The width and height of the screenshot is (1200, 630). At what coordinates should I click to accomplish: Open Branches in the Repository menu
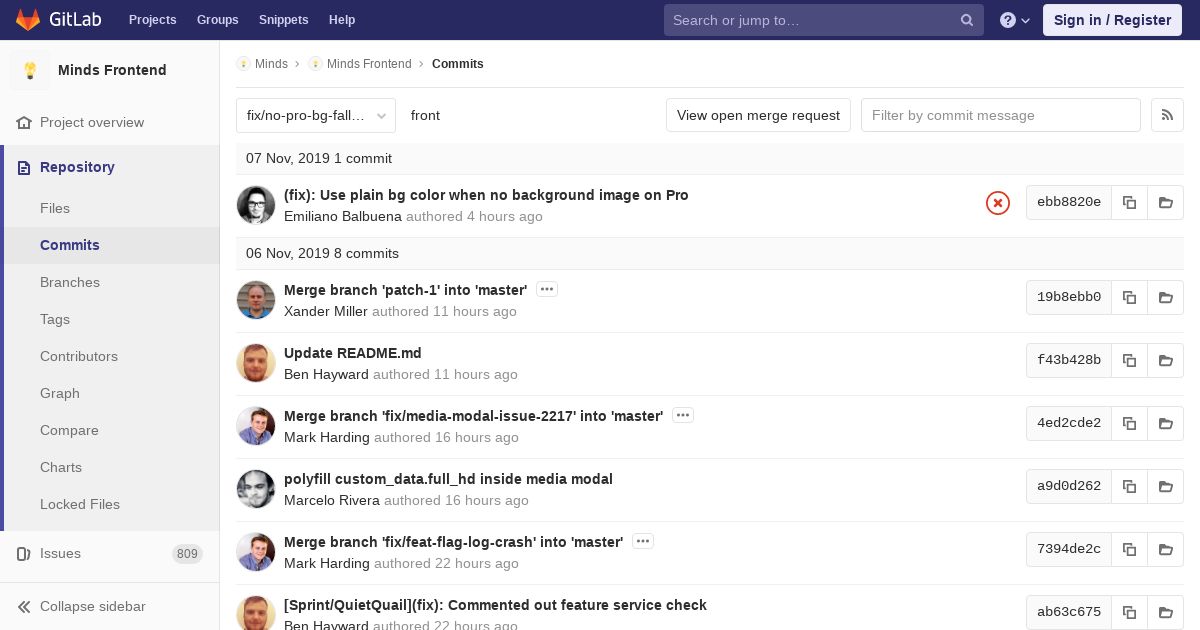point(70,282)
